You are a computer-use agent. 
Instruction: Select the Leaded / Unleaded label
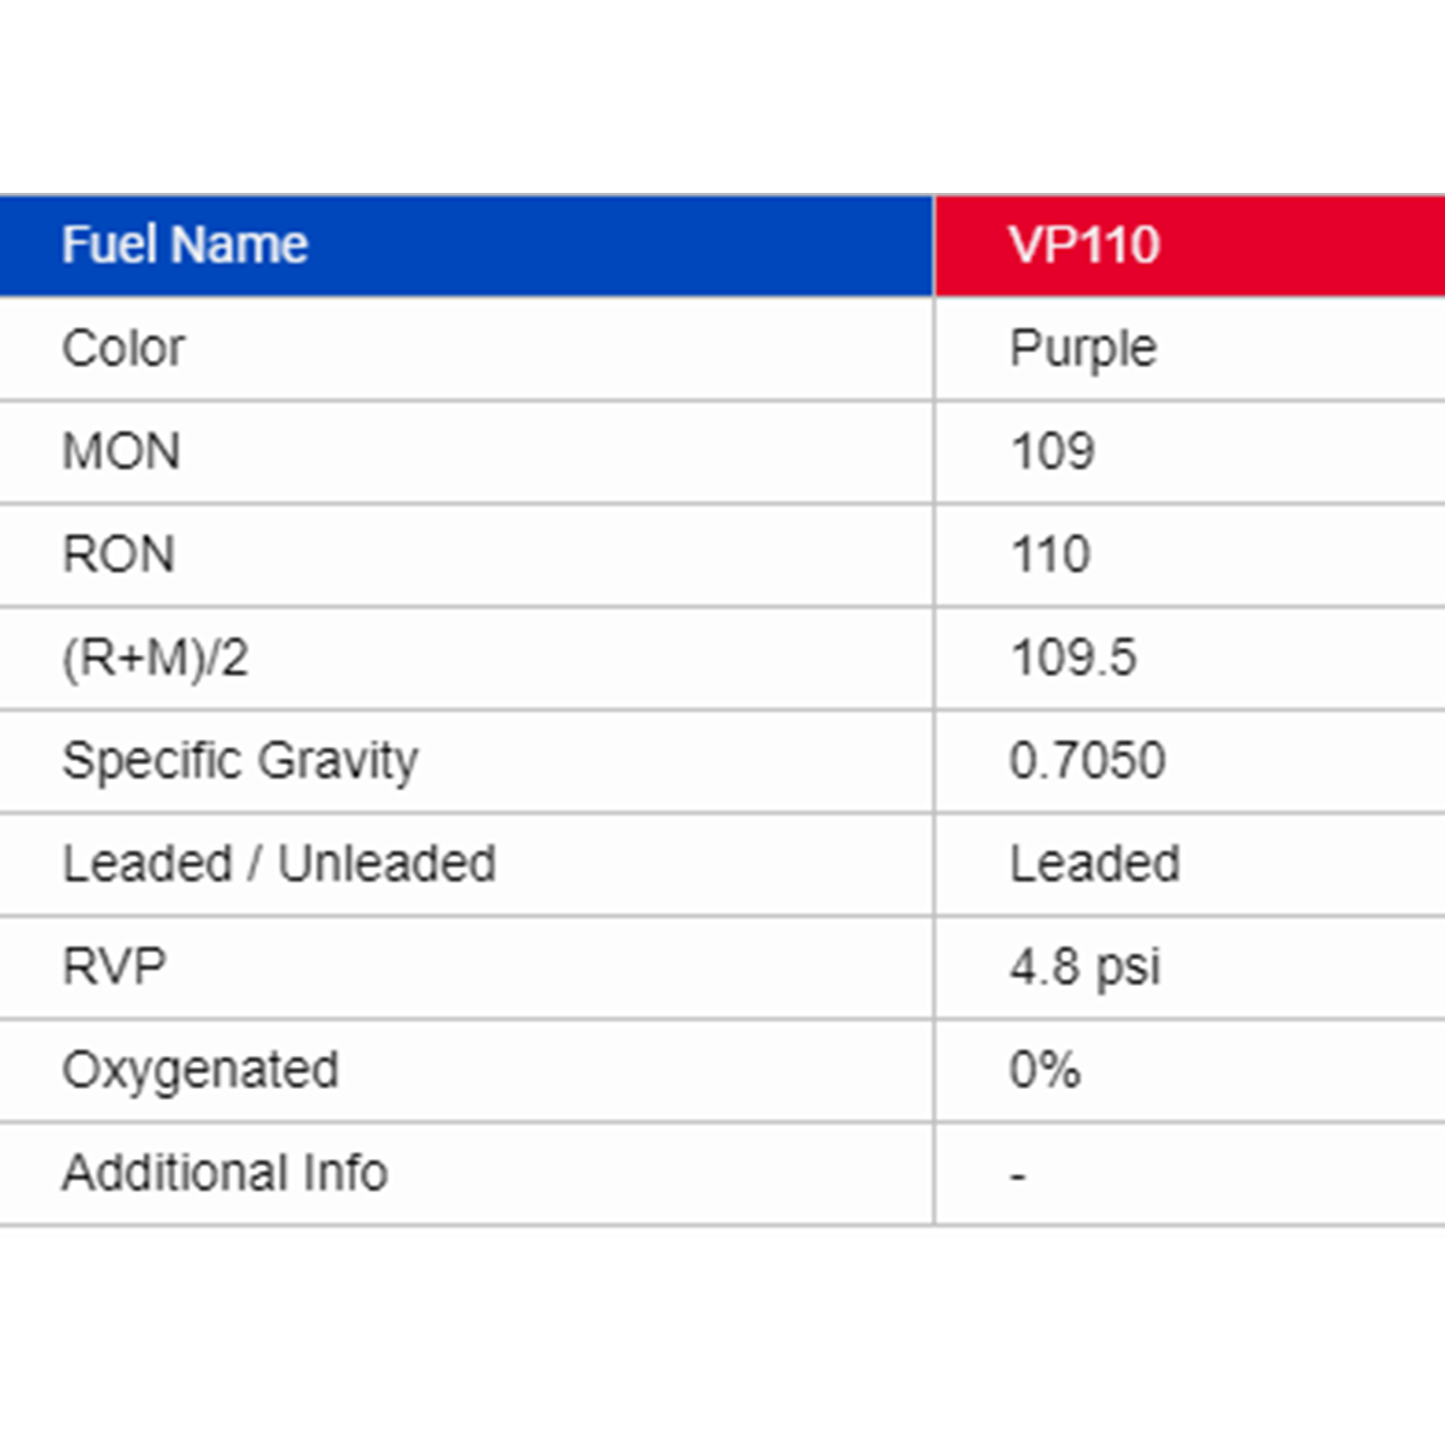[279, 864]
